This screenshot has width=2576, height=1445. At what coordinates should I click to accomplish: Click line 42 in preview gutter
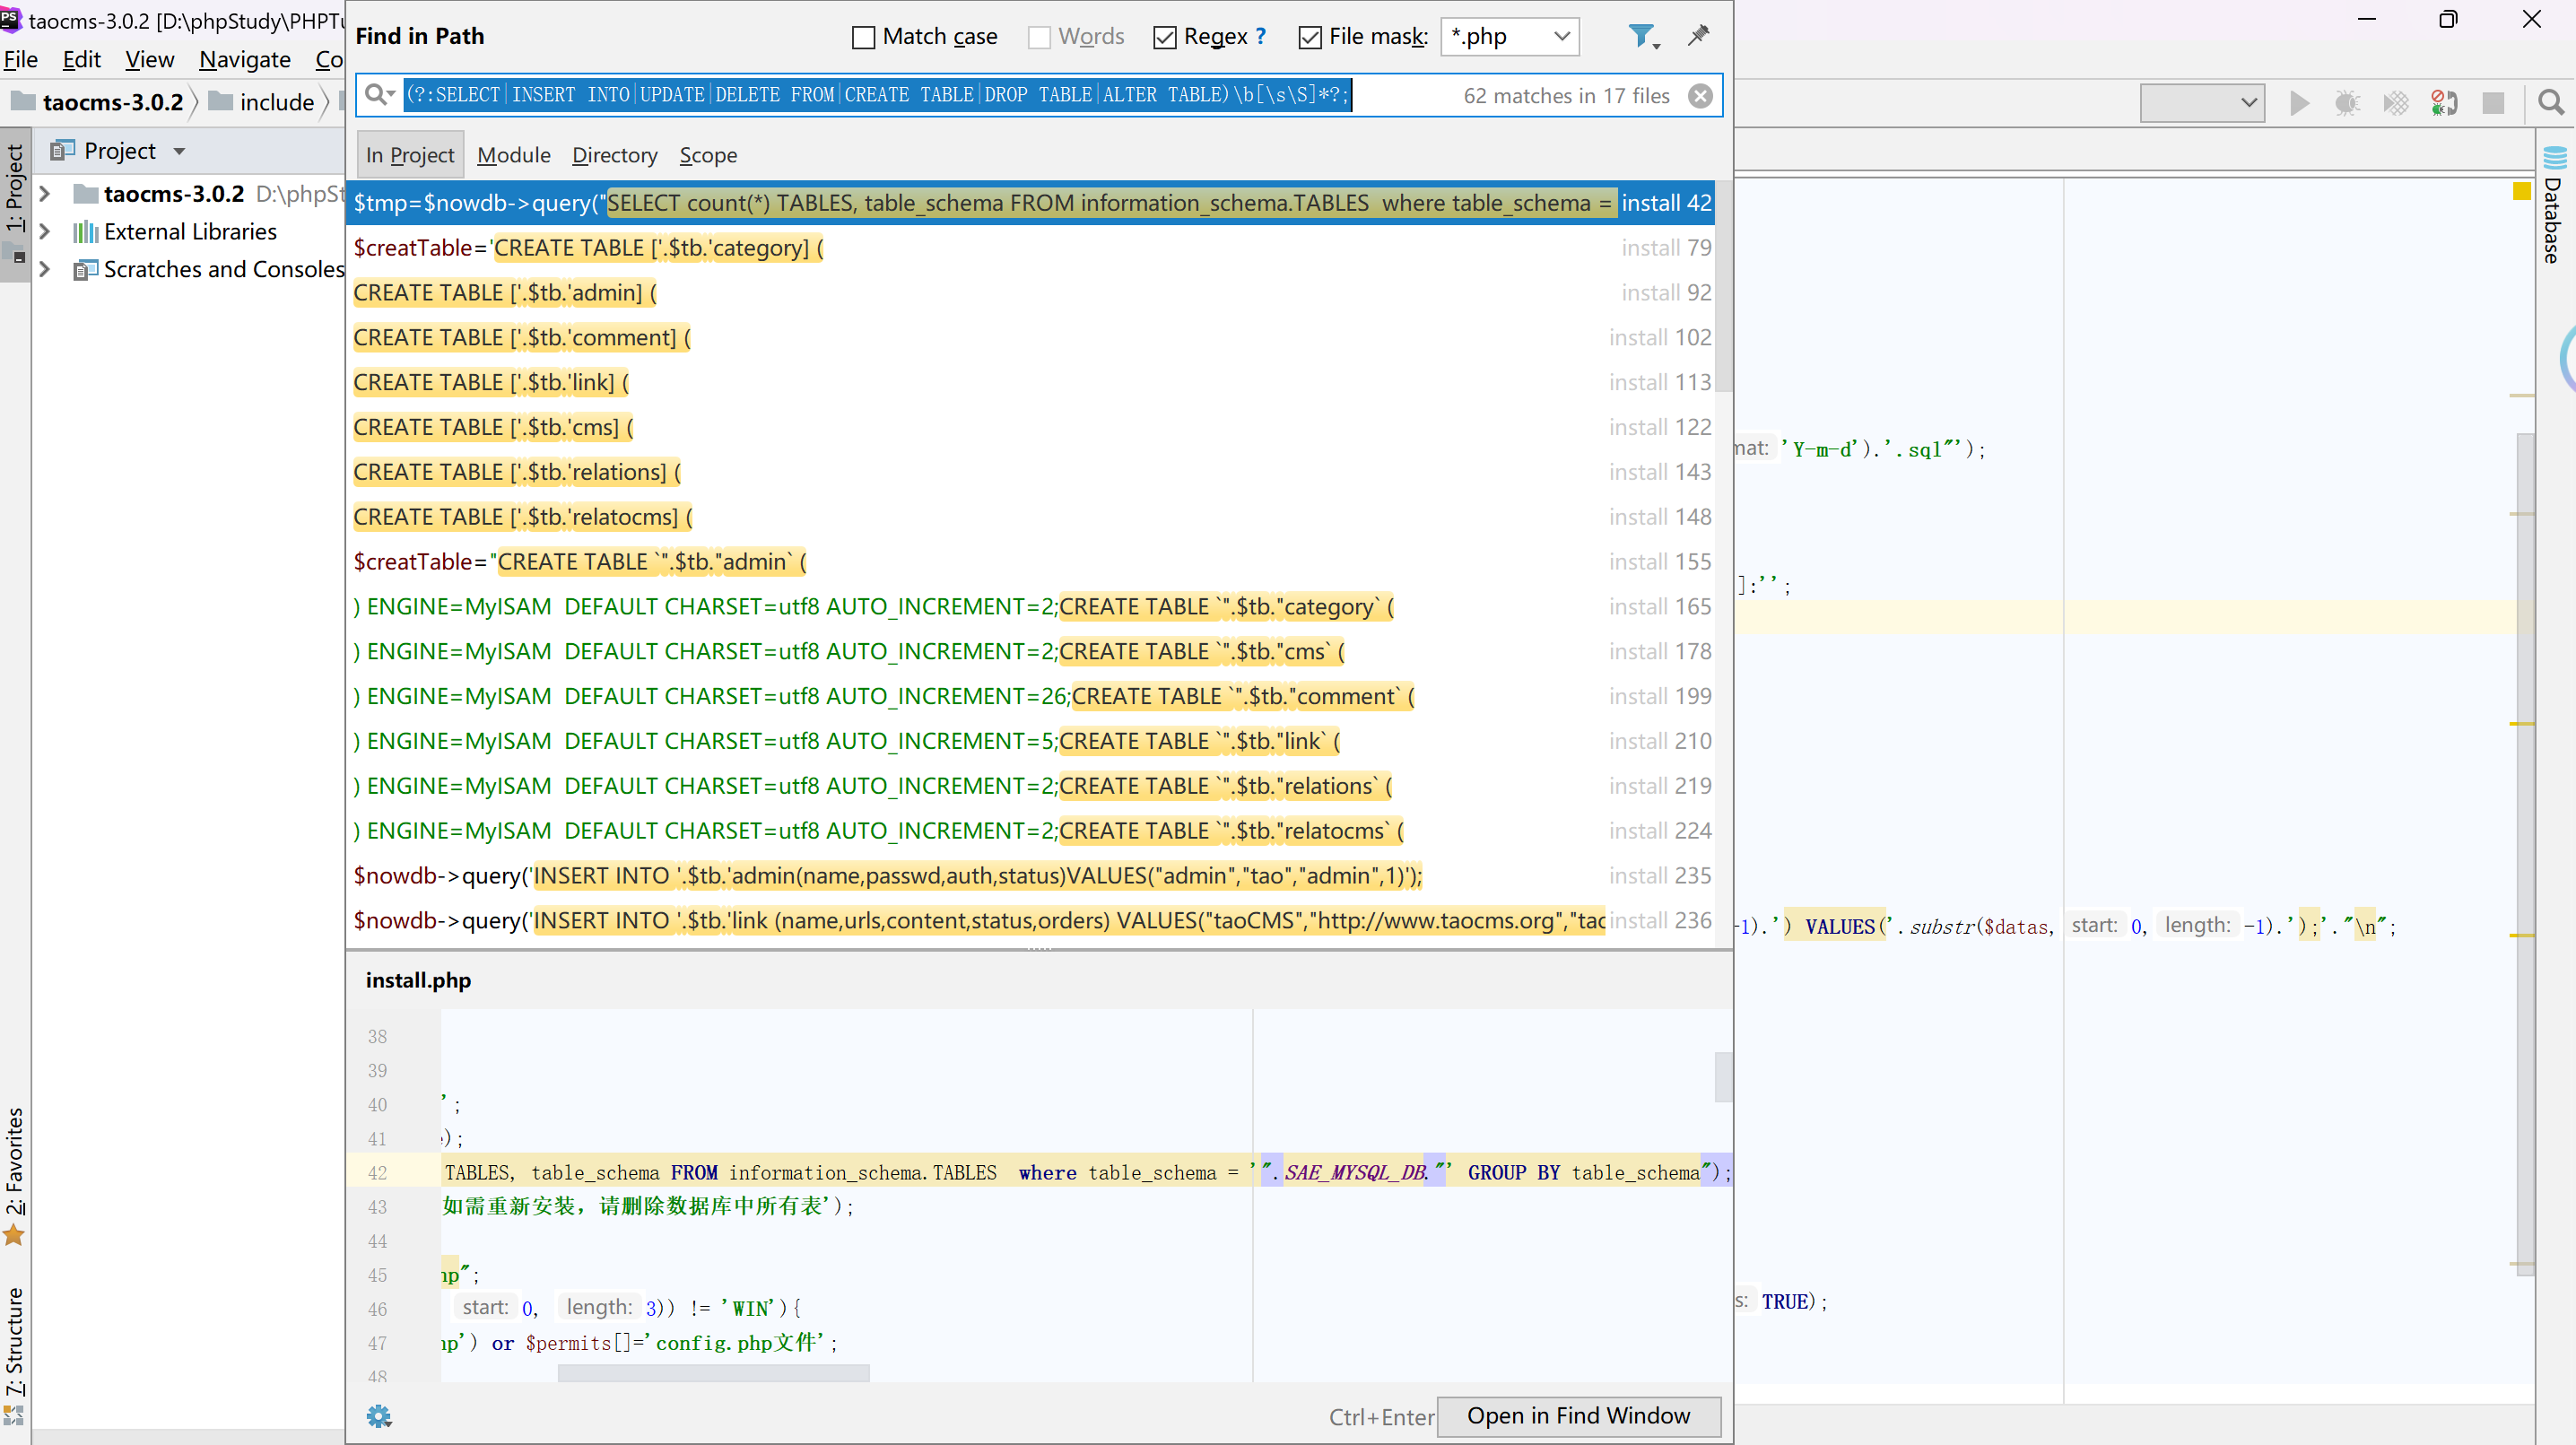click(377, 1173)
